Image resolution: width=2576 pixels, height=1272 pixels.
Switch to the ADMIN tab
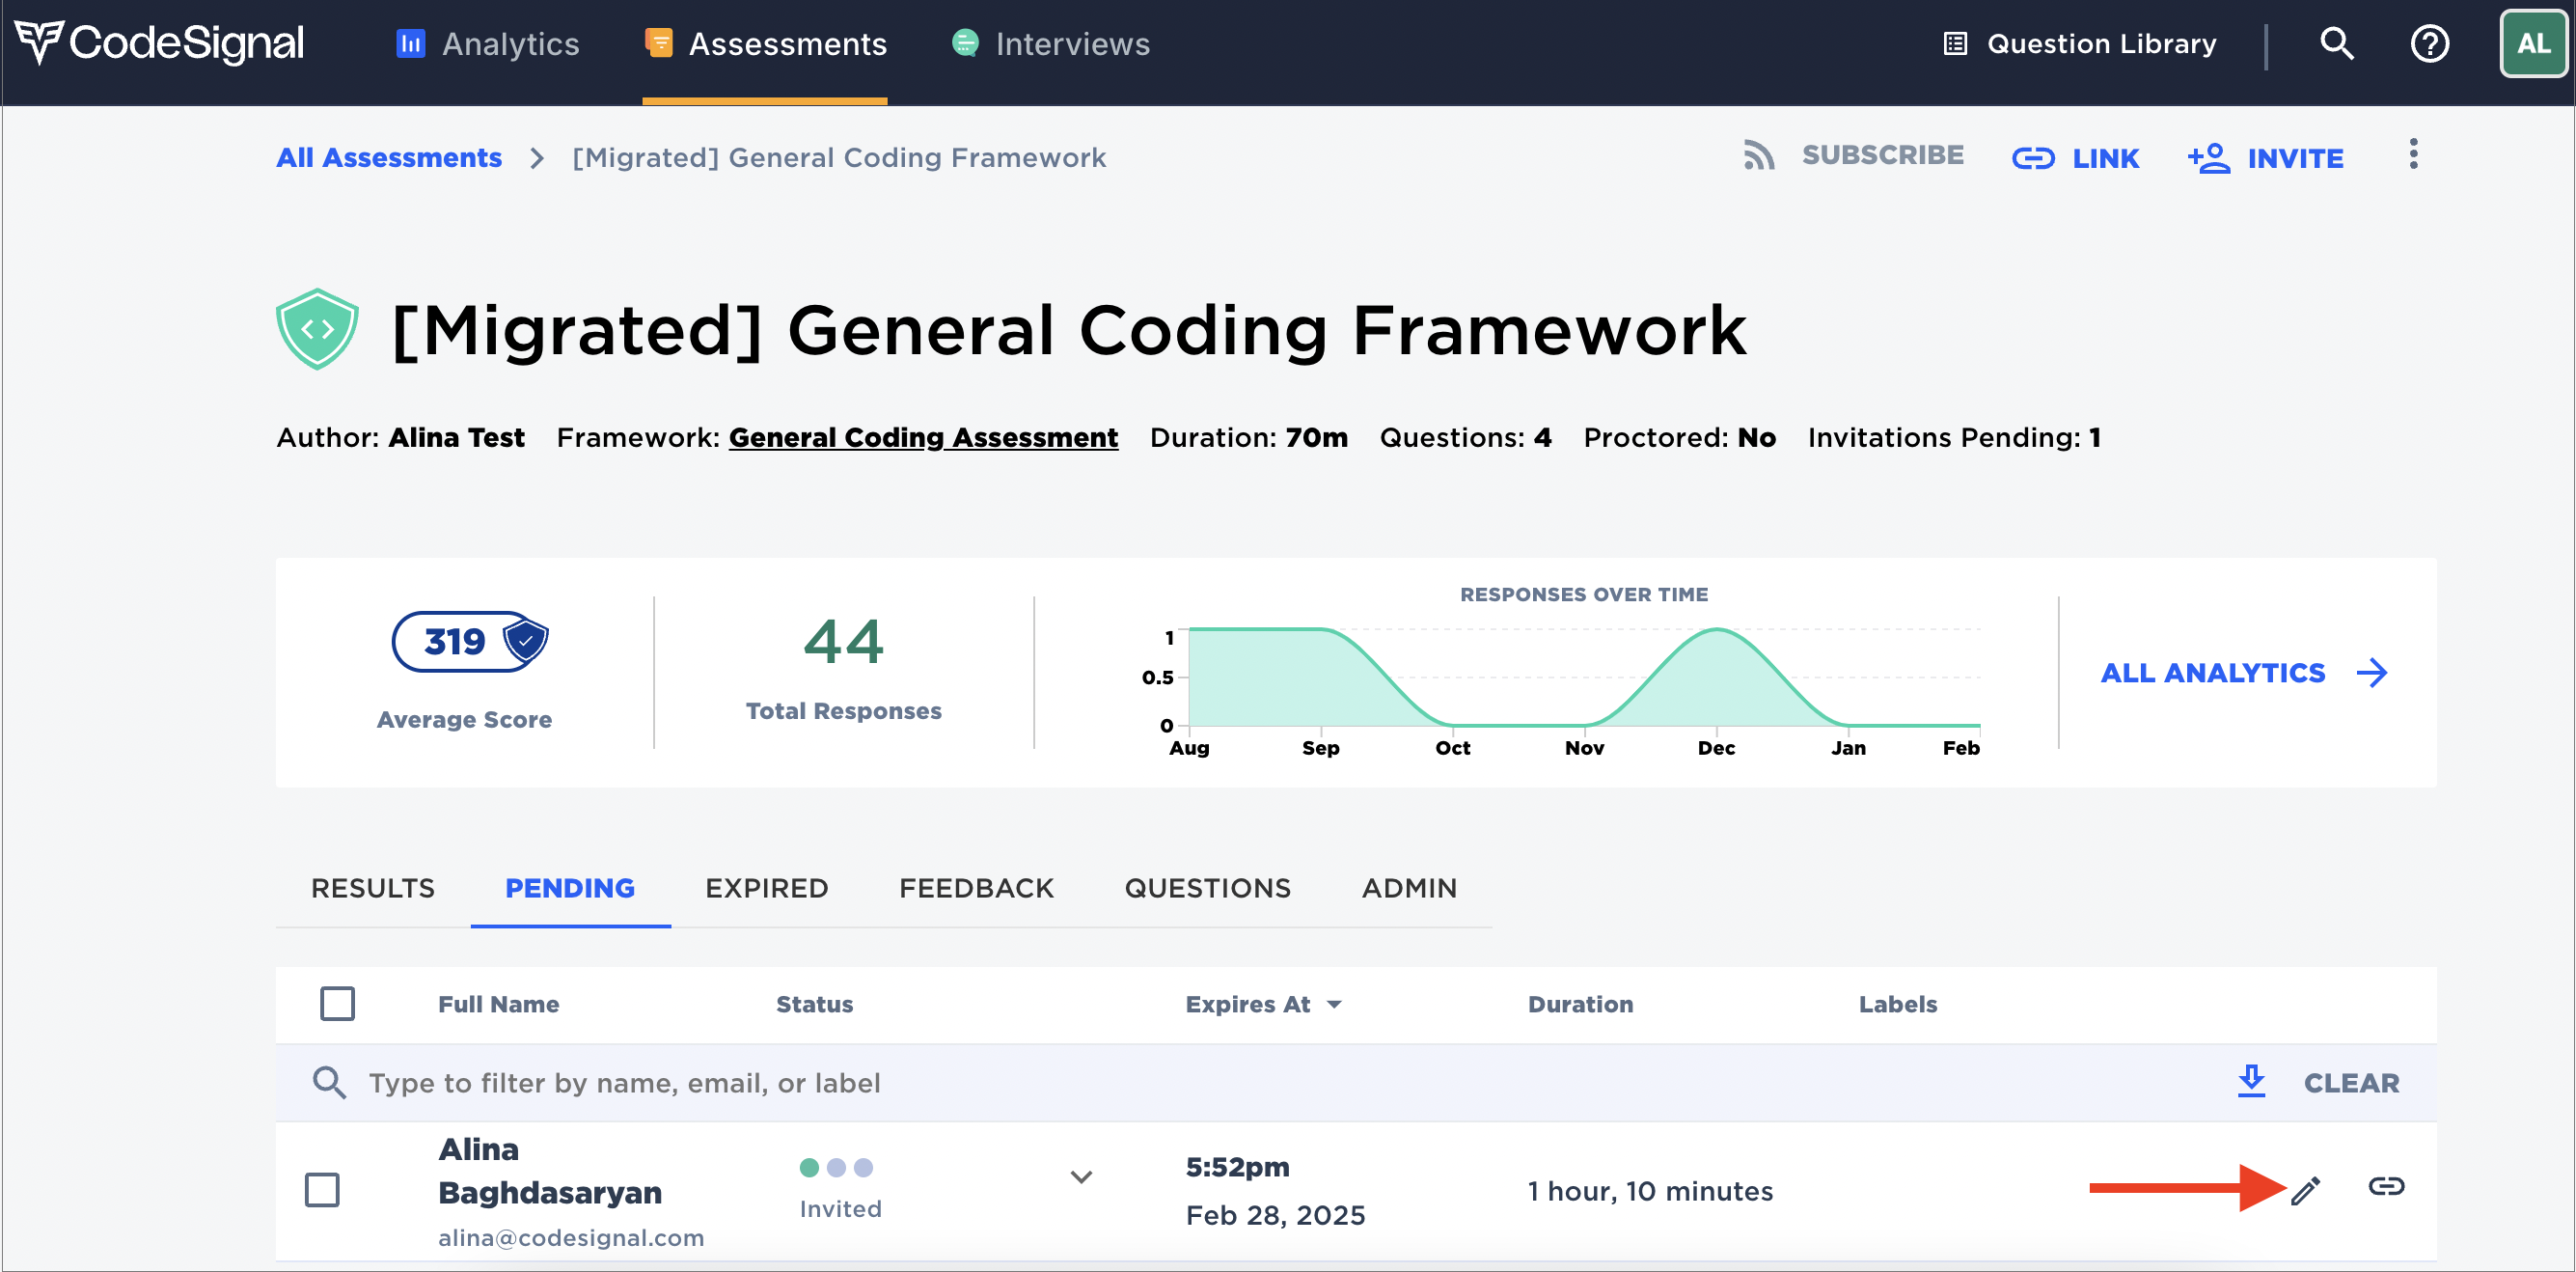1409,887
